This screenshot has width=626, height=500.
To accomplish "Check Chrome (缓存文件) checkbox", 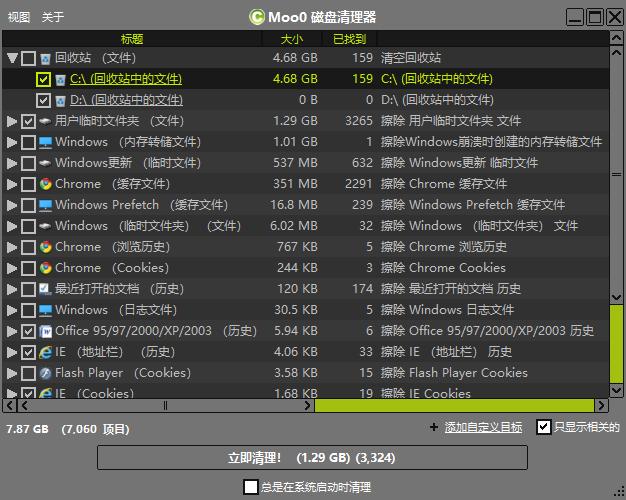I will [x=28, y=184].
